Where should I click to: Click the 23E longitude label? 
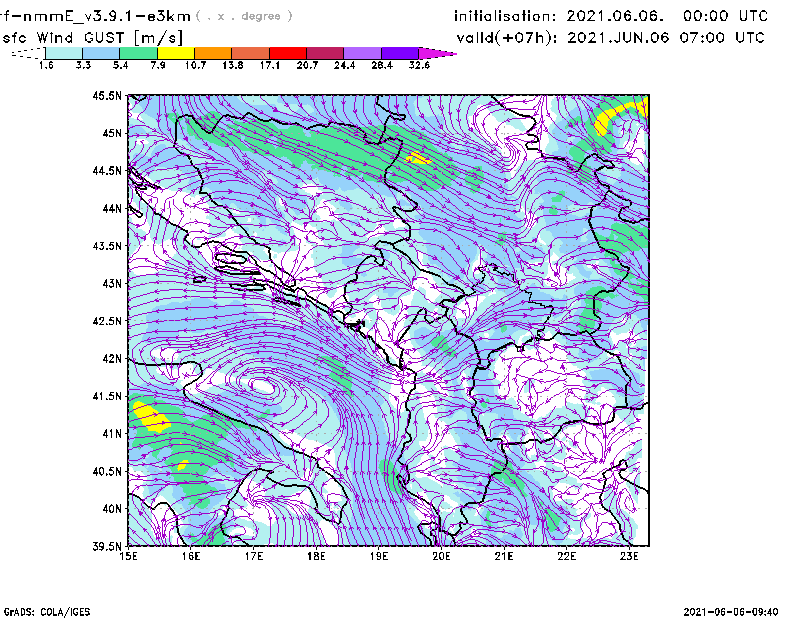629,556
